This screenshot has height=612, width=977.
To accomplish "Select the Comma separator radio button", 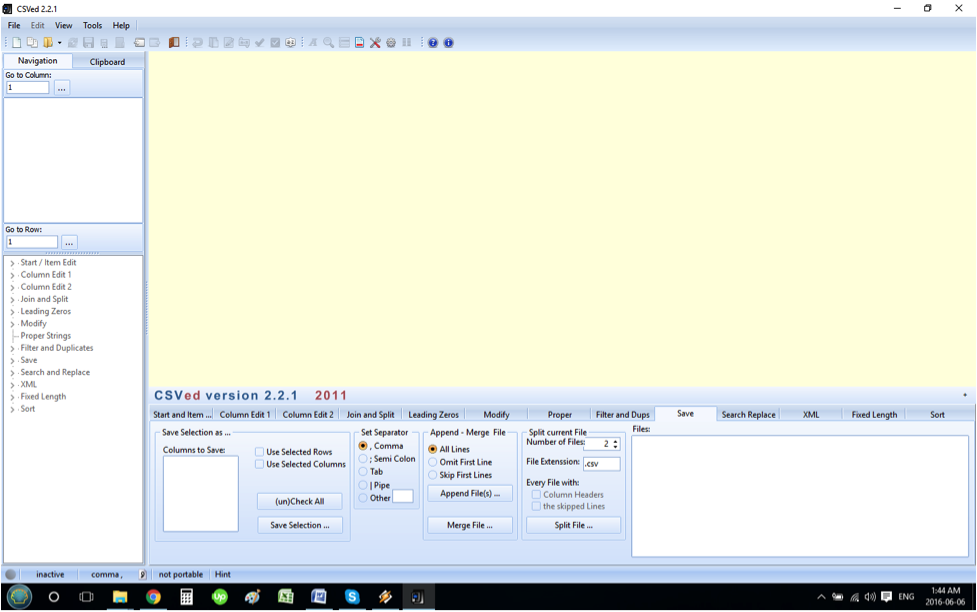I will (363, 446).
